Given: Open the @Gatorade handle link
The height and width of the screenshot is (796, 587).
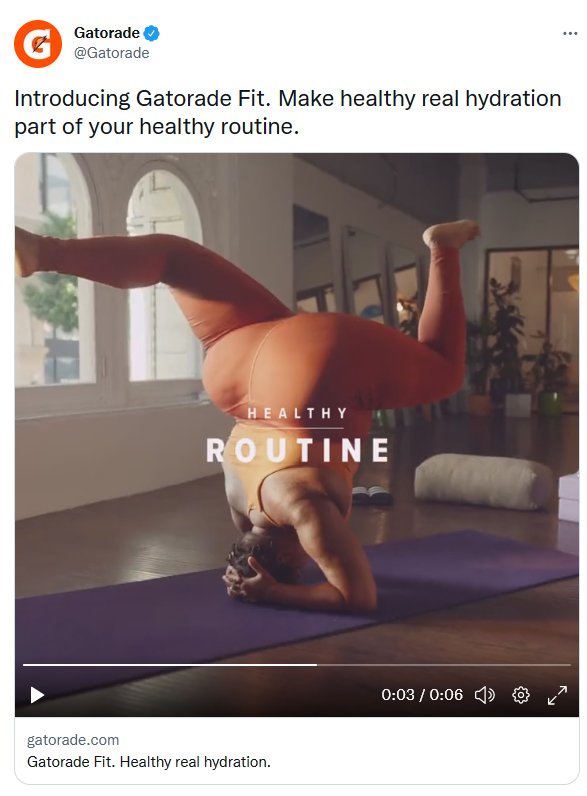Looking at the screenshot, I should pyautogui.click(x=112, y=53).
